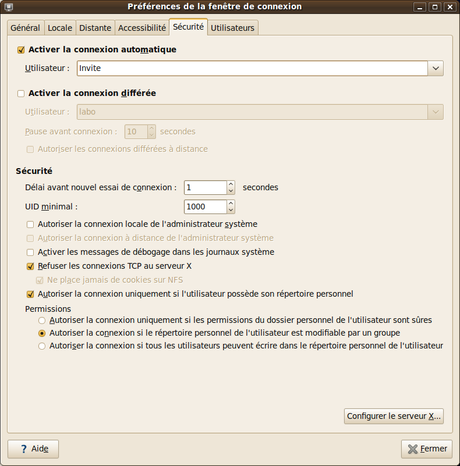The width and height of the screenshot is (460, 466).
Task: Click the question mark icon on Aide
Action: click(x=24, y=449)
